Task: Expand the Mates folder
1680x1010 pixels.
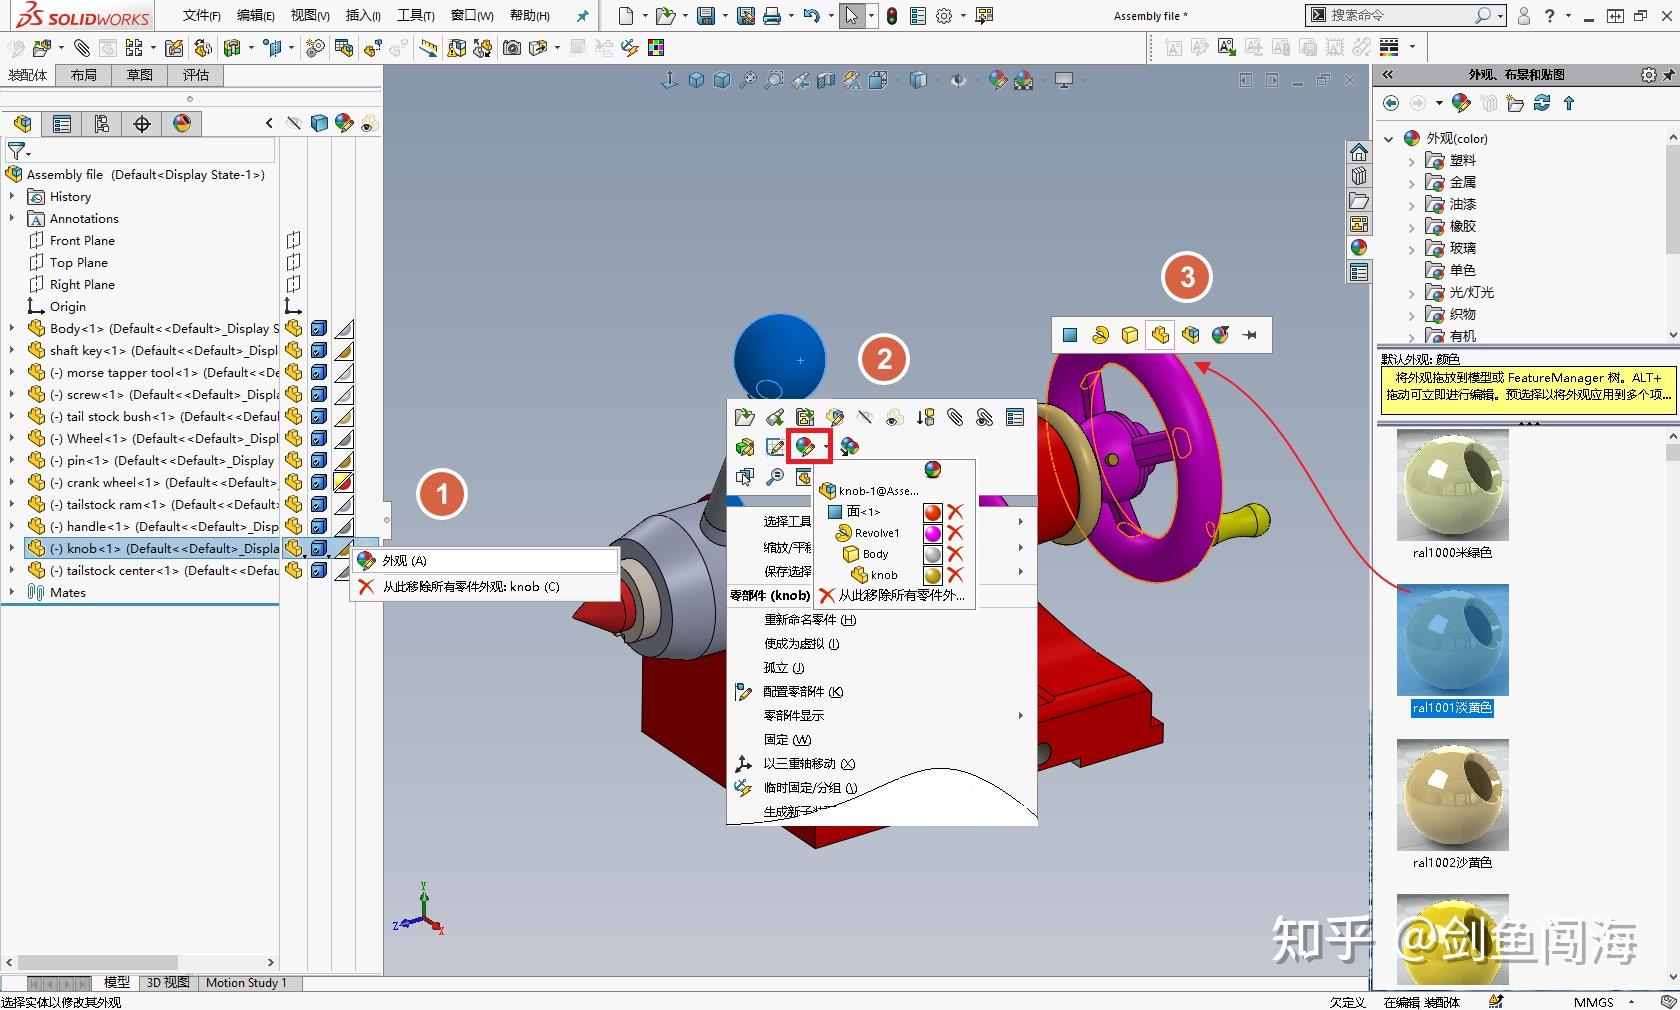Action: click(x=12, y=592)
